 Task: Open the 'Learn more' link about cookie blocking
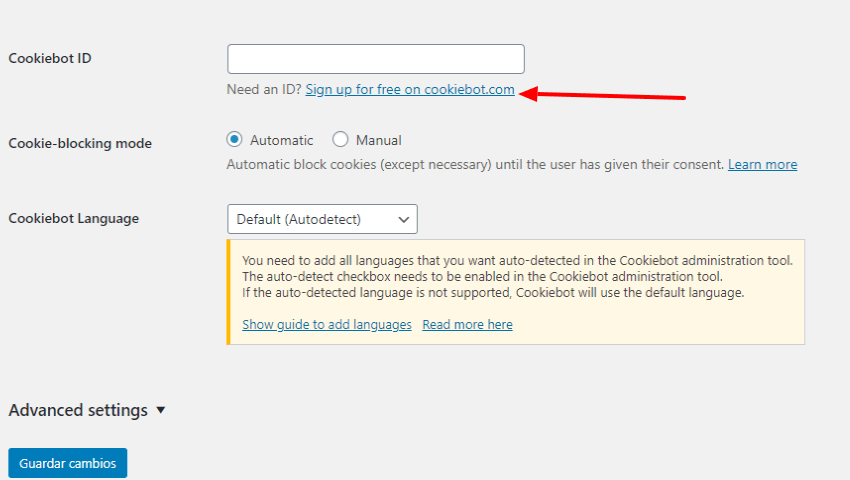[762, 164]
